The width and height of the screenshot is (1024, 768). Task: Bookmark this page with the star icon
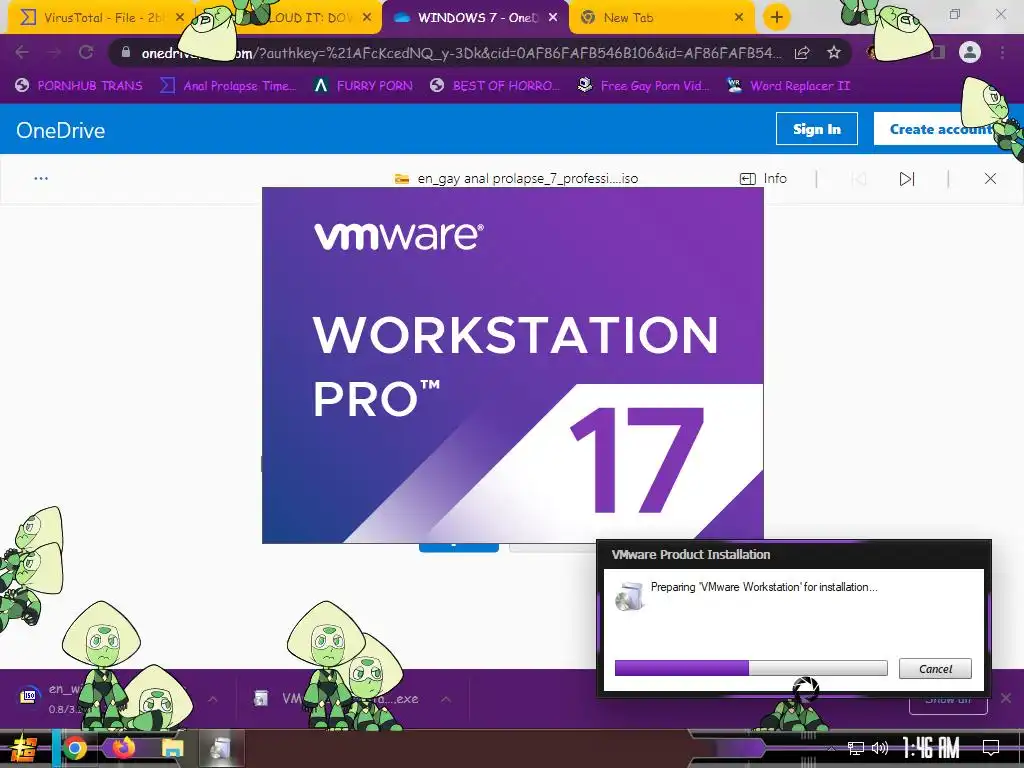pyautogui.click(x=833, y=53)
